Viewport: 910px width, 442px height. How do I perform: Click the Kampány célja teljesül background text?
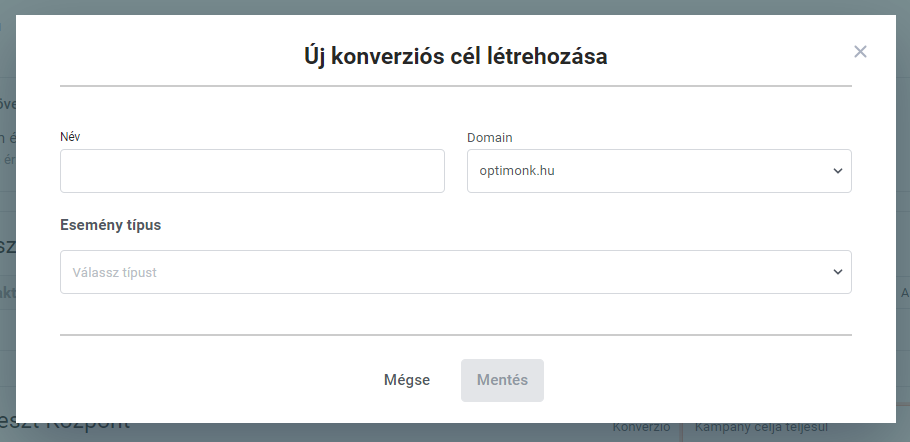[761, 428]
